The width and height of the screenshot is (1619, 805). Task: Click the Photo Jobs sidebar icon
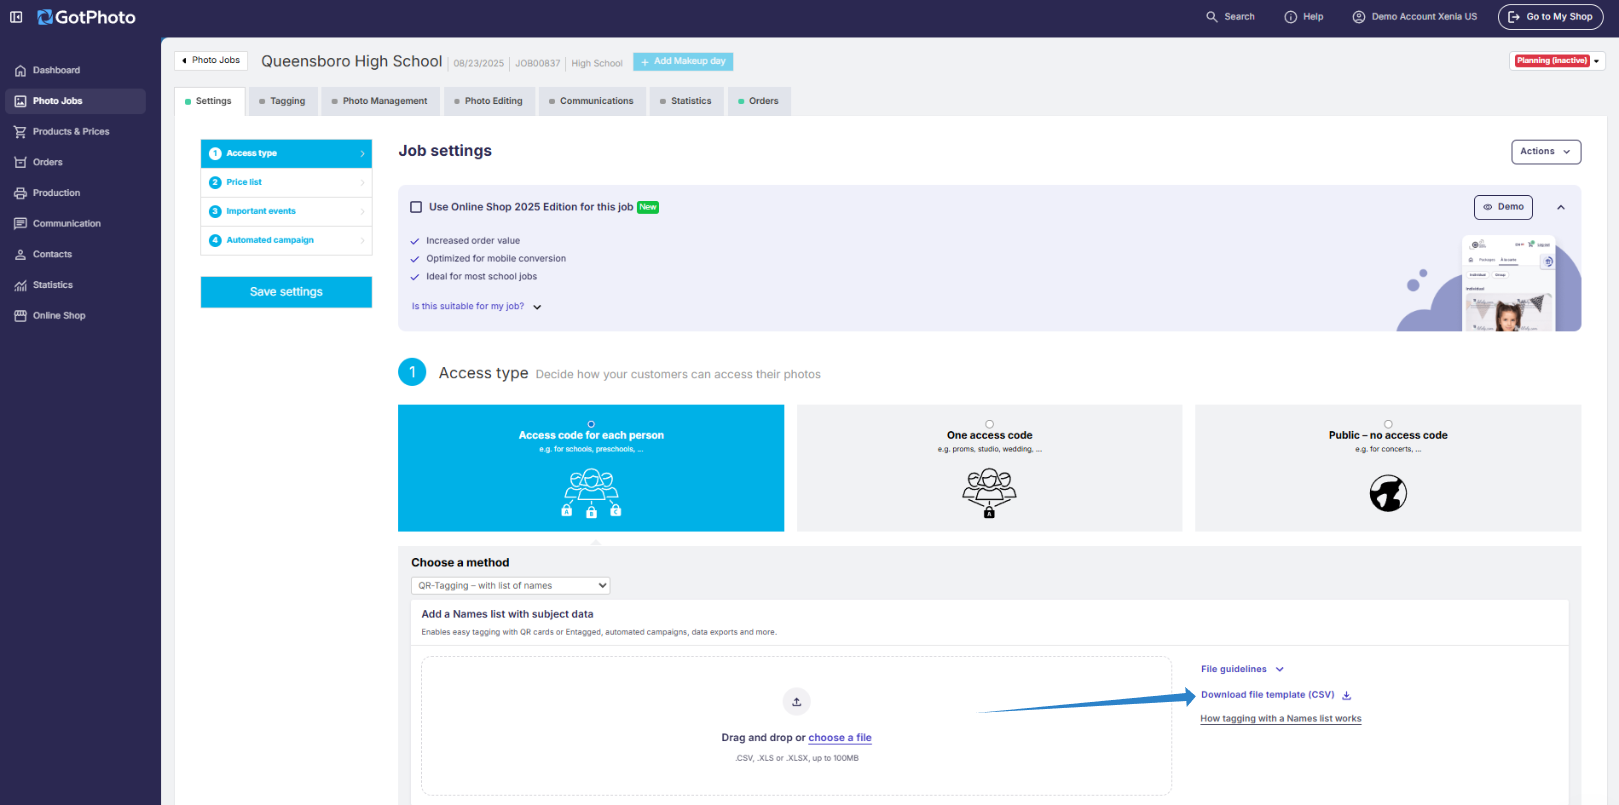click(x=20, y=101)
